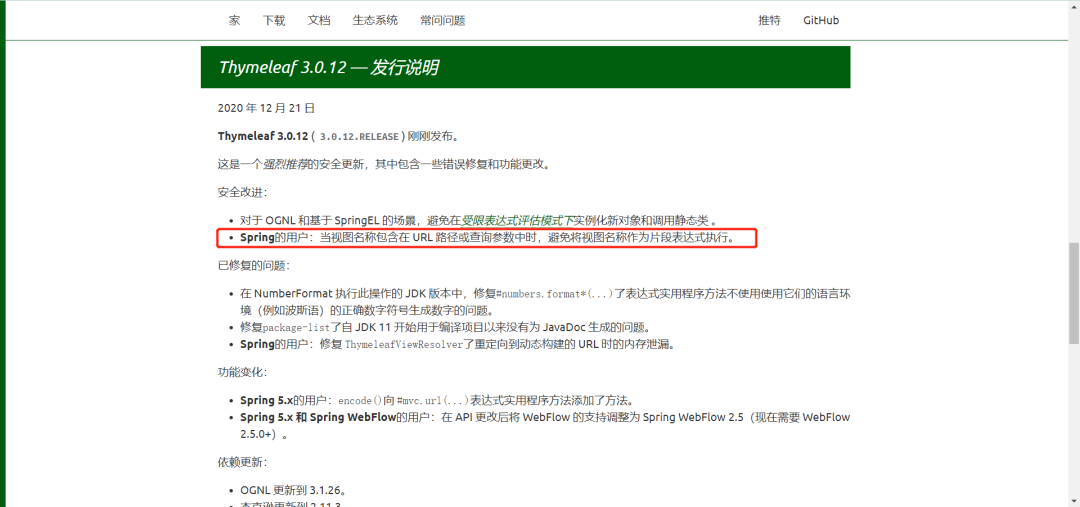Click the #mvc.url(...) code text
1080x507 pixels.
pyautogui.click(x=434, y=400)
